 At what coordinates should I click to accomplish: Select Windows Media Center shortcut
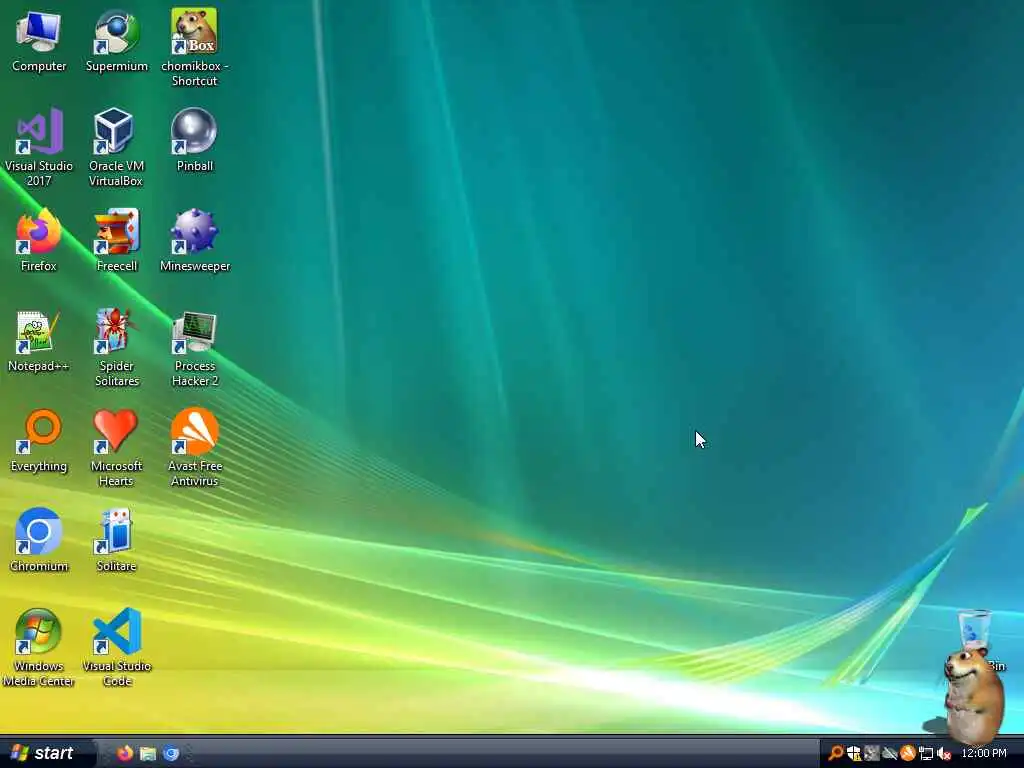pos(39,648)
